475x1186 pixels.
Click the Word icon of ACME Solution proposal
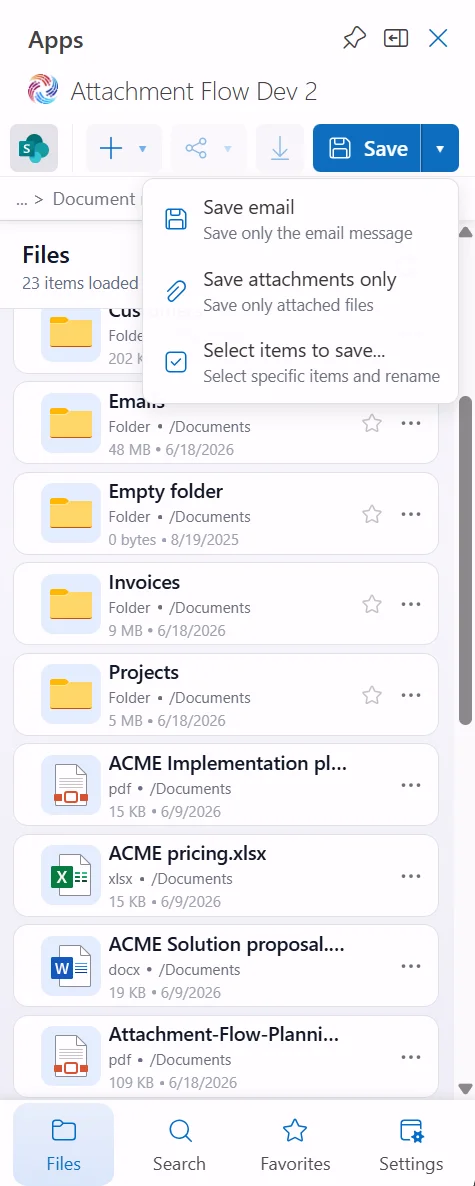71,966
